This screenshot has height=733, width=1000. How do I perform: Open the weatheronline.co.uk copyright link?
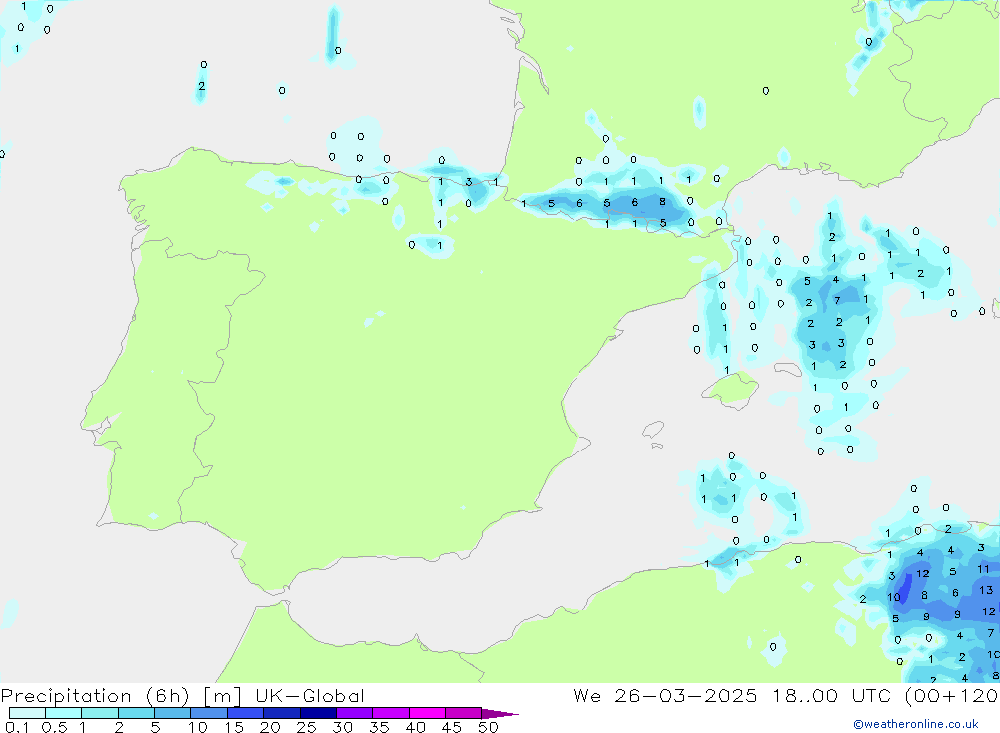pos(915,724)
